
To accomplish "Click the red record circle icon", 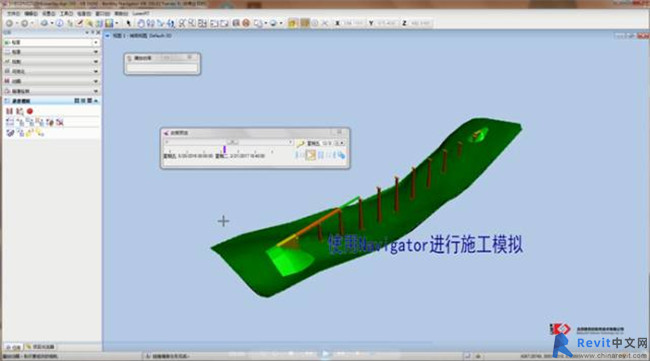I will pos(29,111).
